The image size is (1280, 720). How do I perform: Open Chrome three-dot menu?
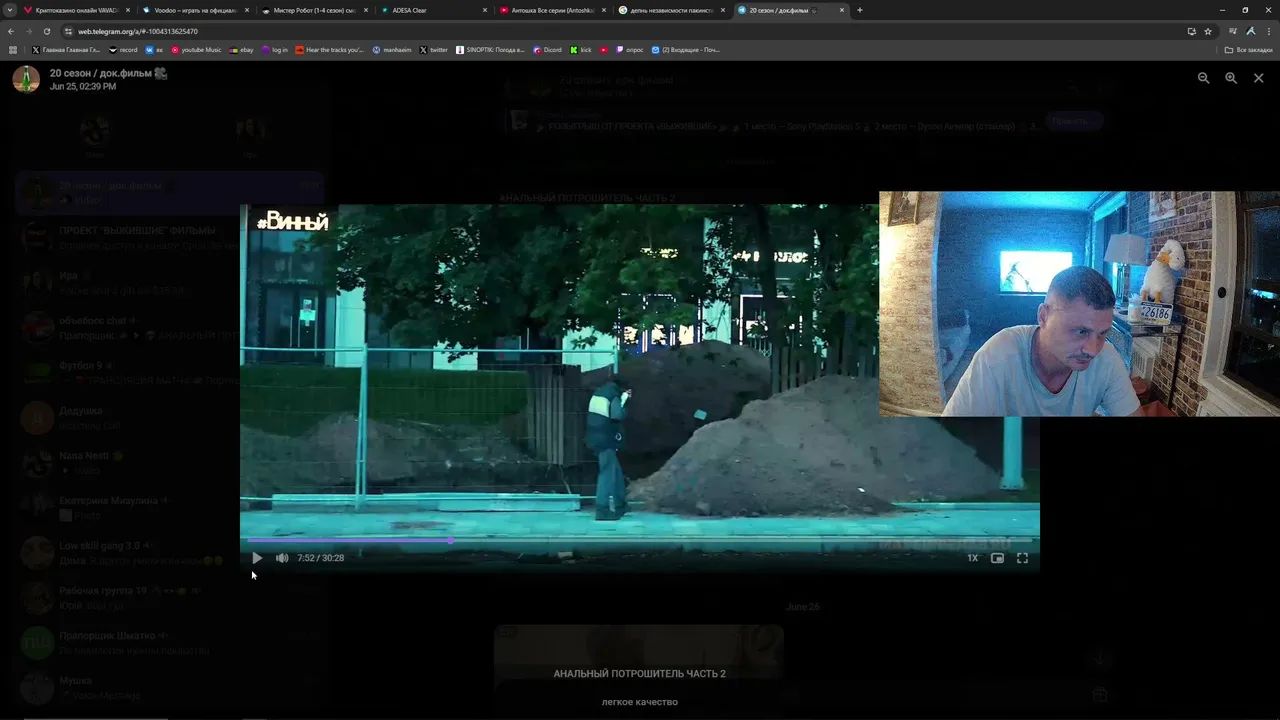point(1269,31)
